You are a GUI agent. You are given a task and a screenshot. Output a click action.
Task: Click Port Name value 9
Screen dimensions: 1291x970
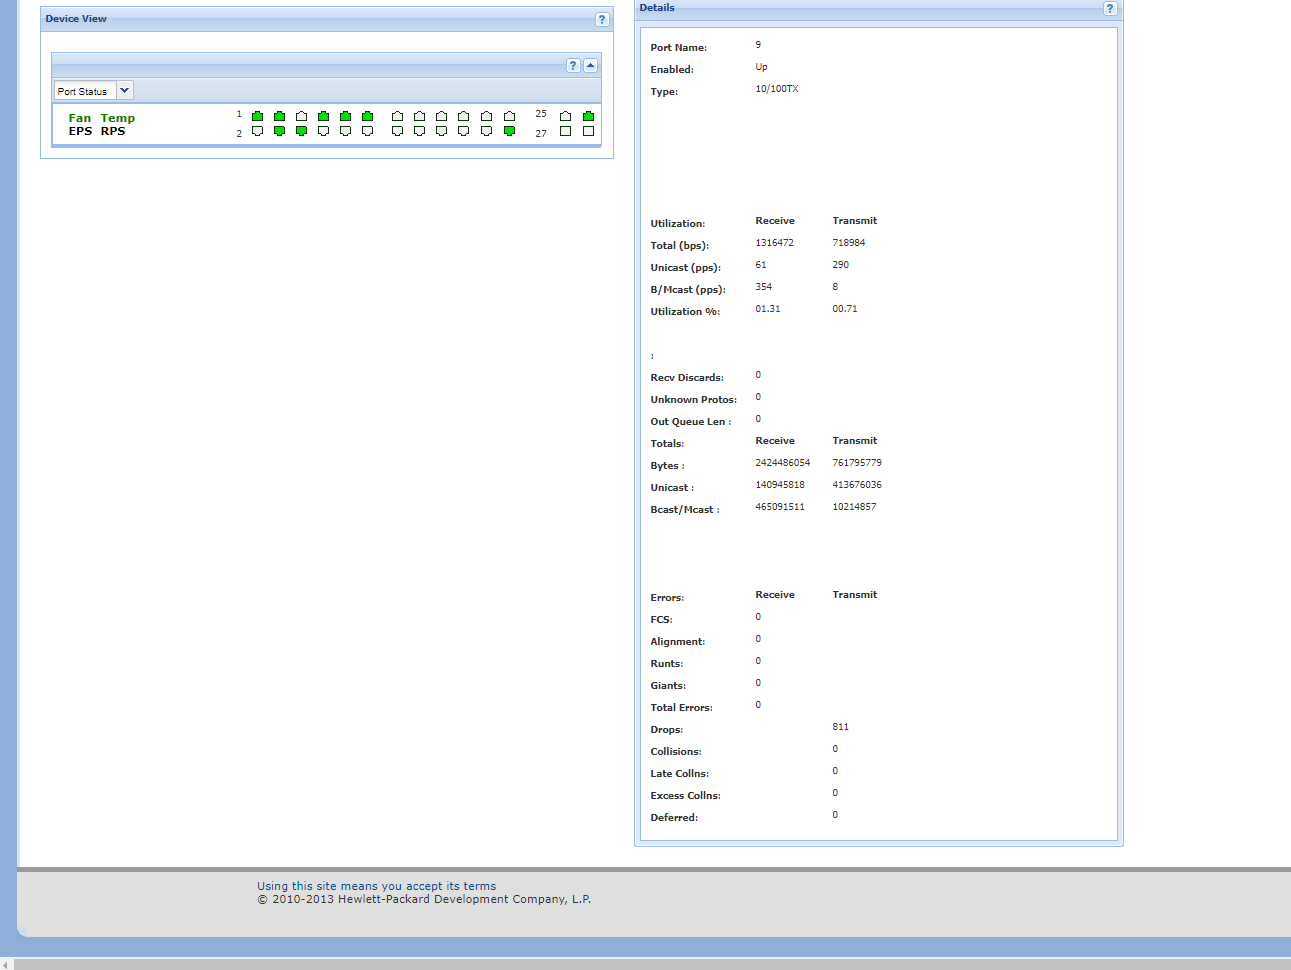click(758, 45)
